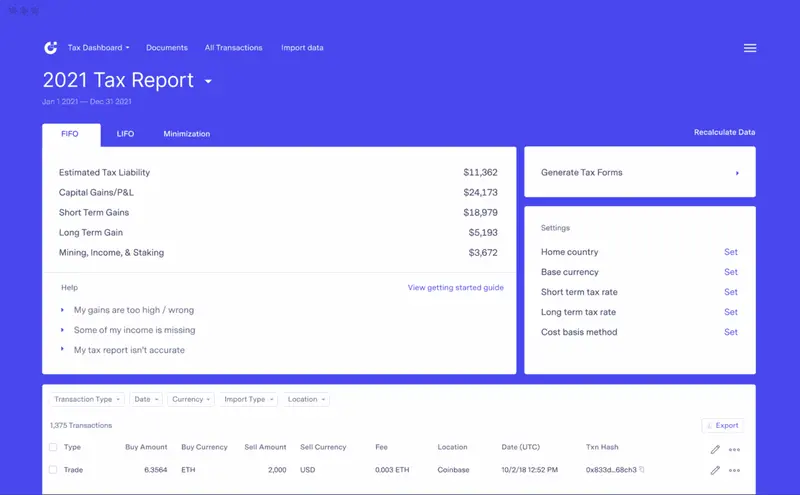The height and width of the screenshot is (495, 800).
Task: Open the View getting started guide link
Action: (455, 288)
